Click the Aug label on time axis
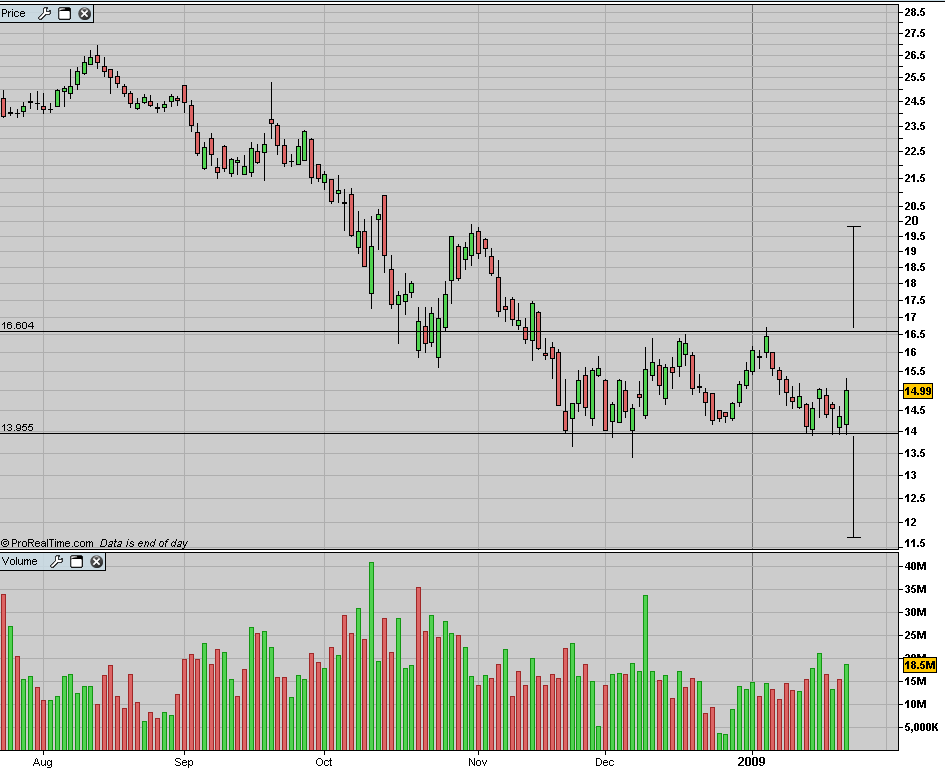Viewport: 945px width, 768px height. 43,762
